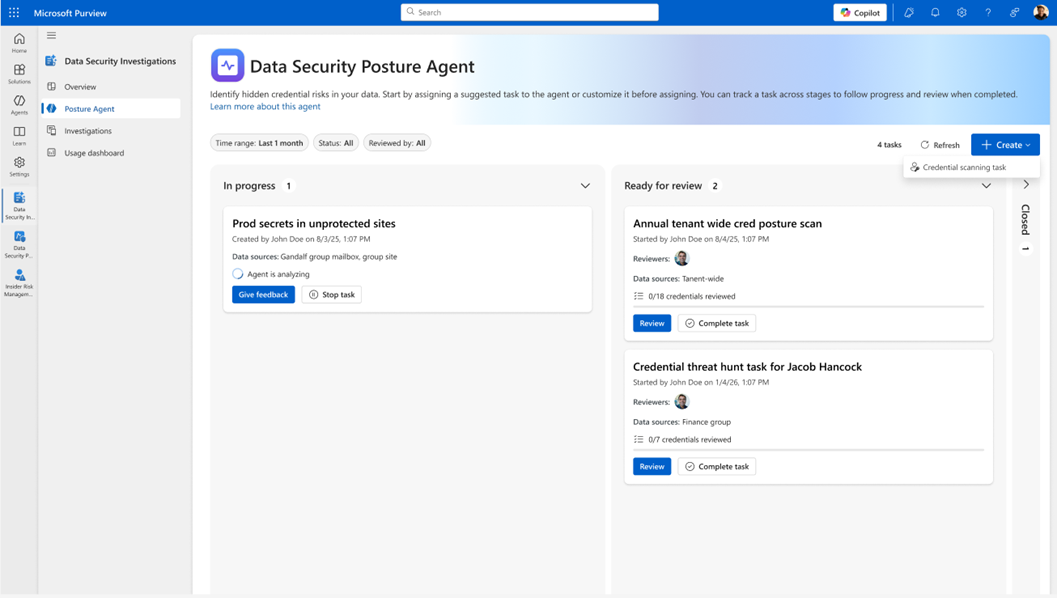Open Learn in left rail
This screenshot has width=1057, height=598.
pos(19,136)
